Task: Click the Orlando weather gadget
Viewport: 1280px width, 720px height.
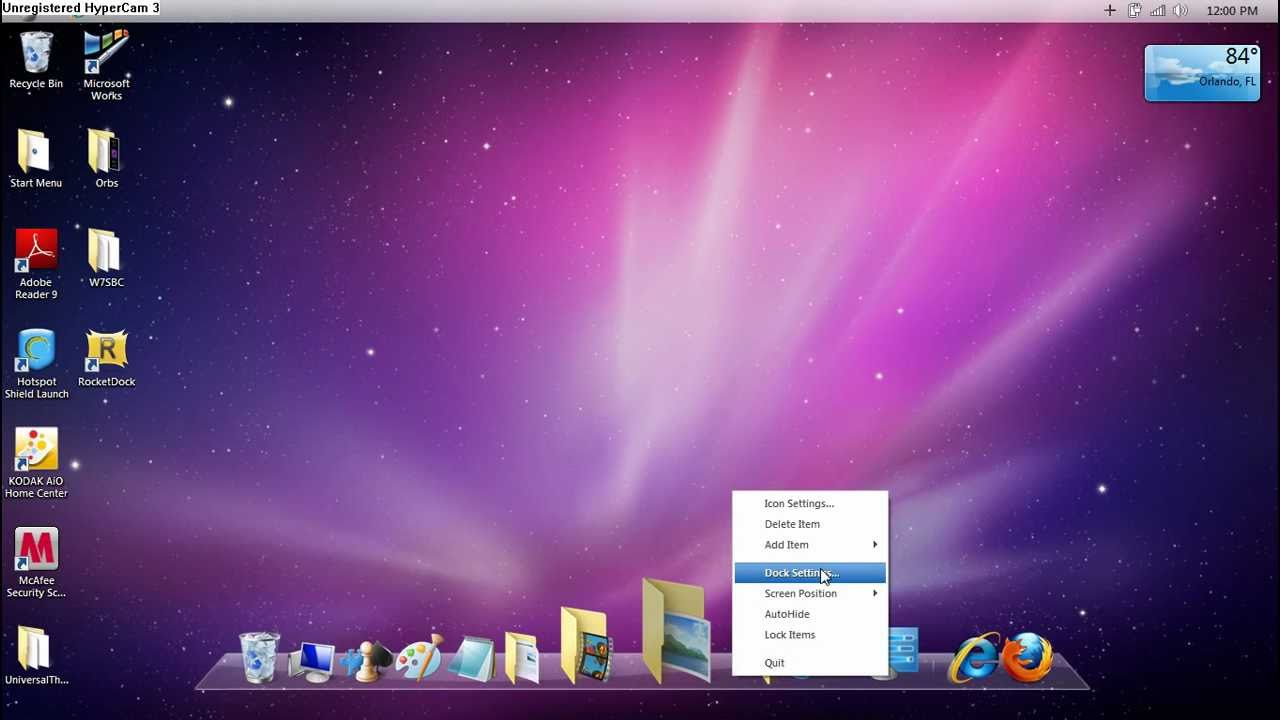Action: point(1201,72)
